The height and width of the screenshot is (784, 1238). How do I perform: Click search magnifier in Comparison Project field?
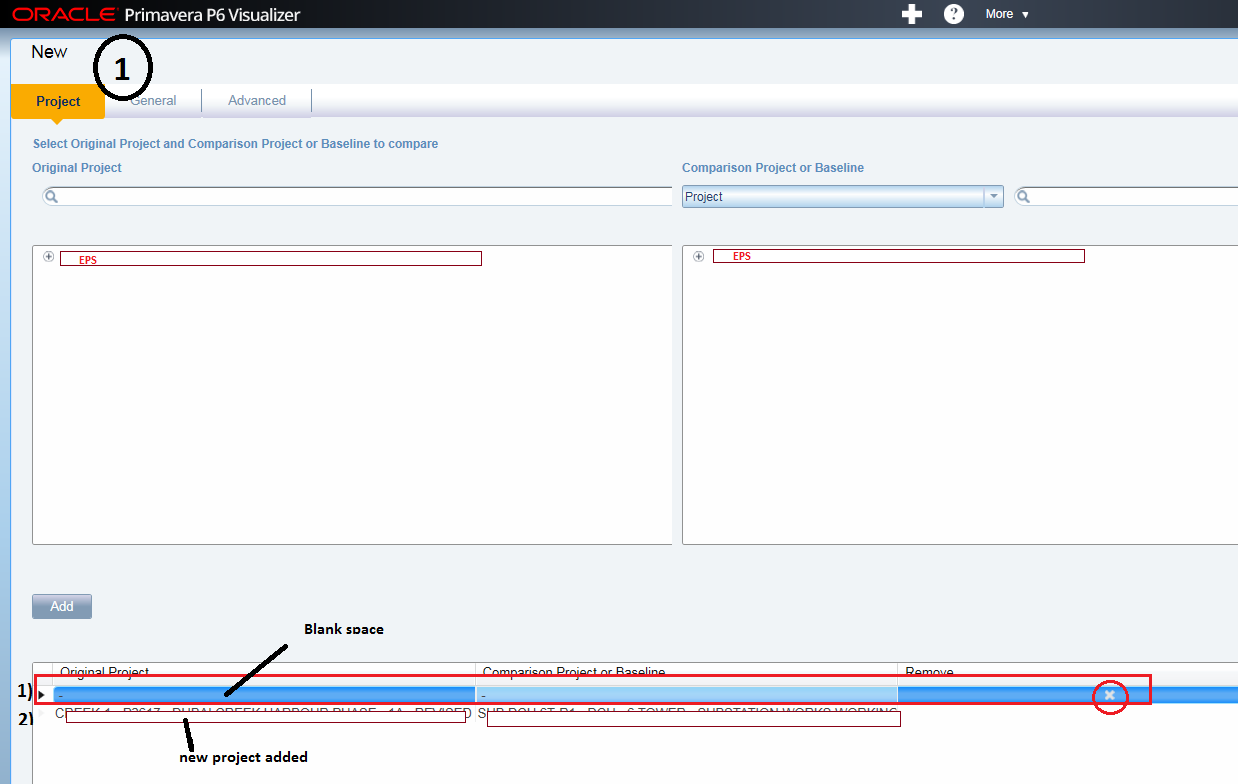(1024, 197)
